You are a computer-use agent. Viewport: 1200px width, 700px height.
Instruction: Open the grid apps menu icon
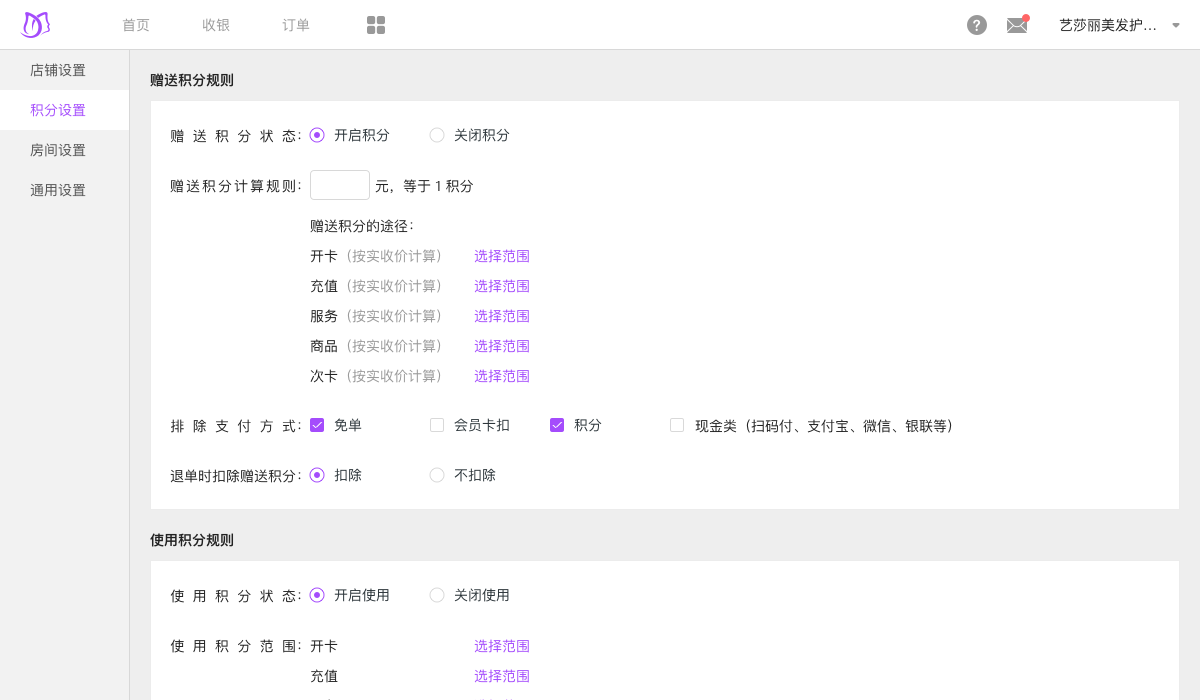(x=376, y=25)
